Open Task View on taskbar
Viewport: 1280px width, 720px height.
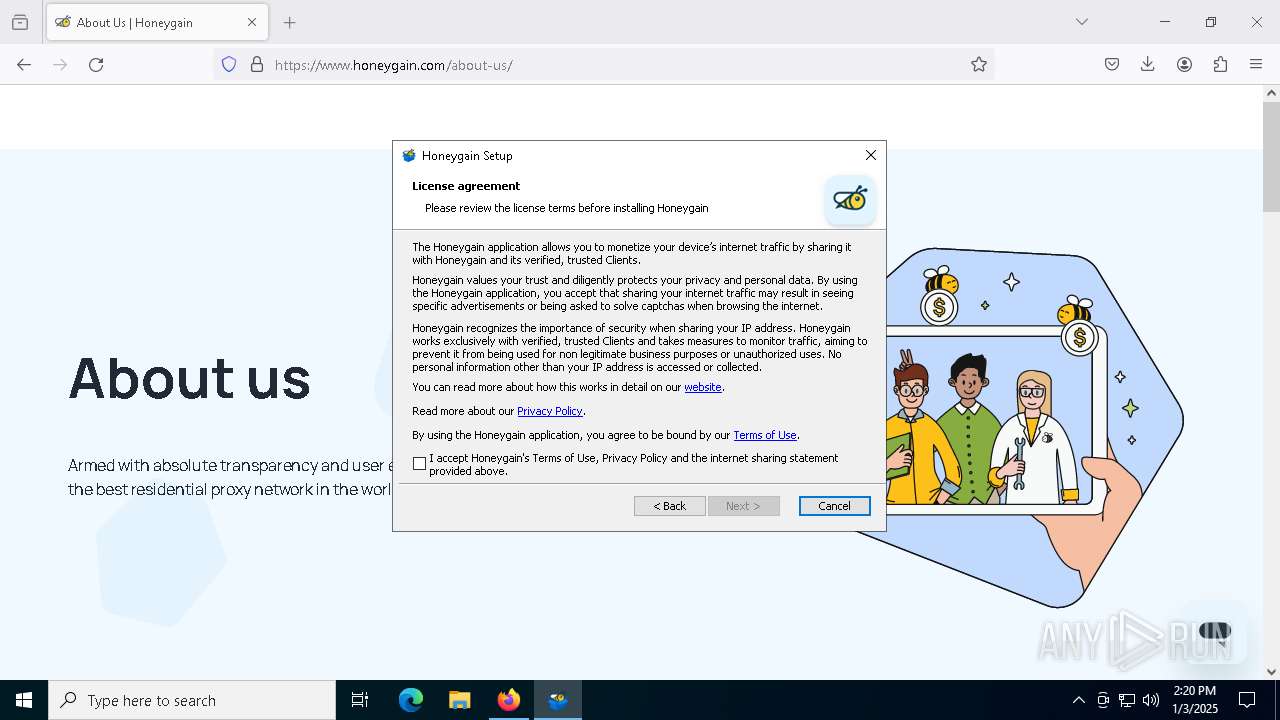[x=360, y=700]
